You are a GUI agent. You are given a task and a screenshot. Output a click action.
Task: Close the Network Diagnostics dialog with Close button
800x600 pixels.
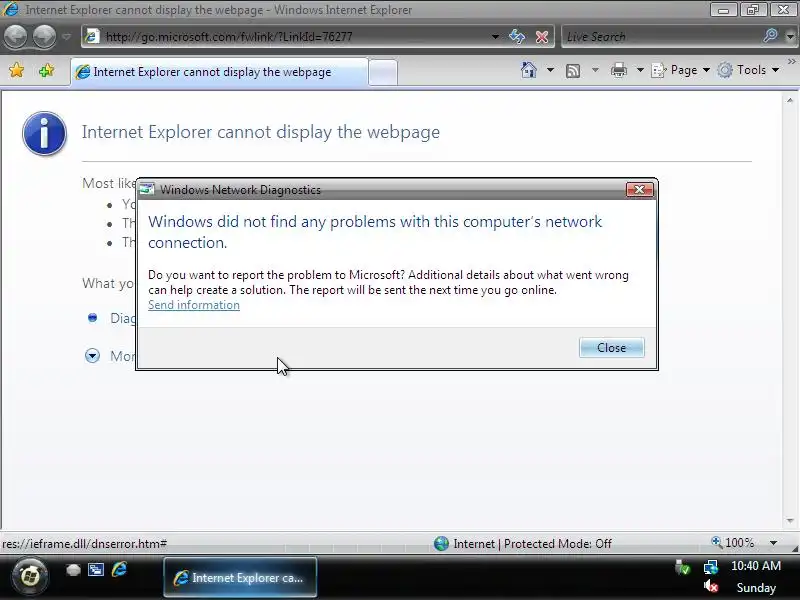click(611, 347)
